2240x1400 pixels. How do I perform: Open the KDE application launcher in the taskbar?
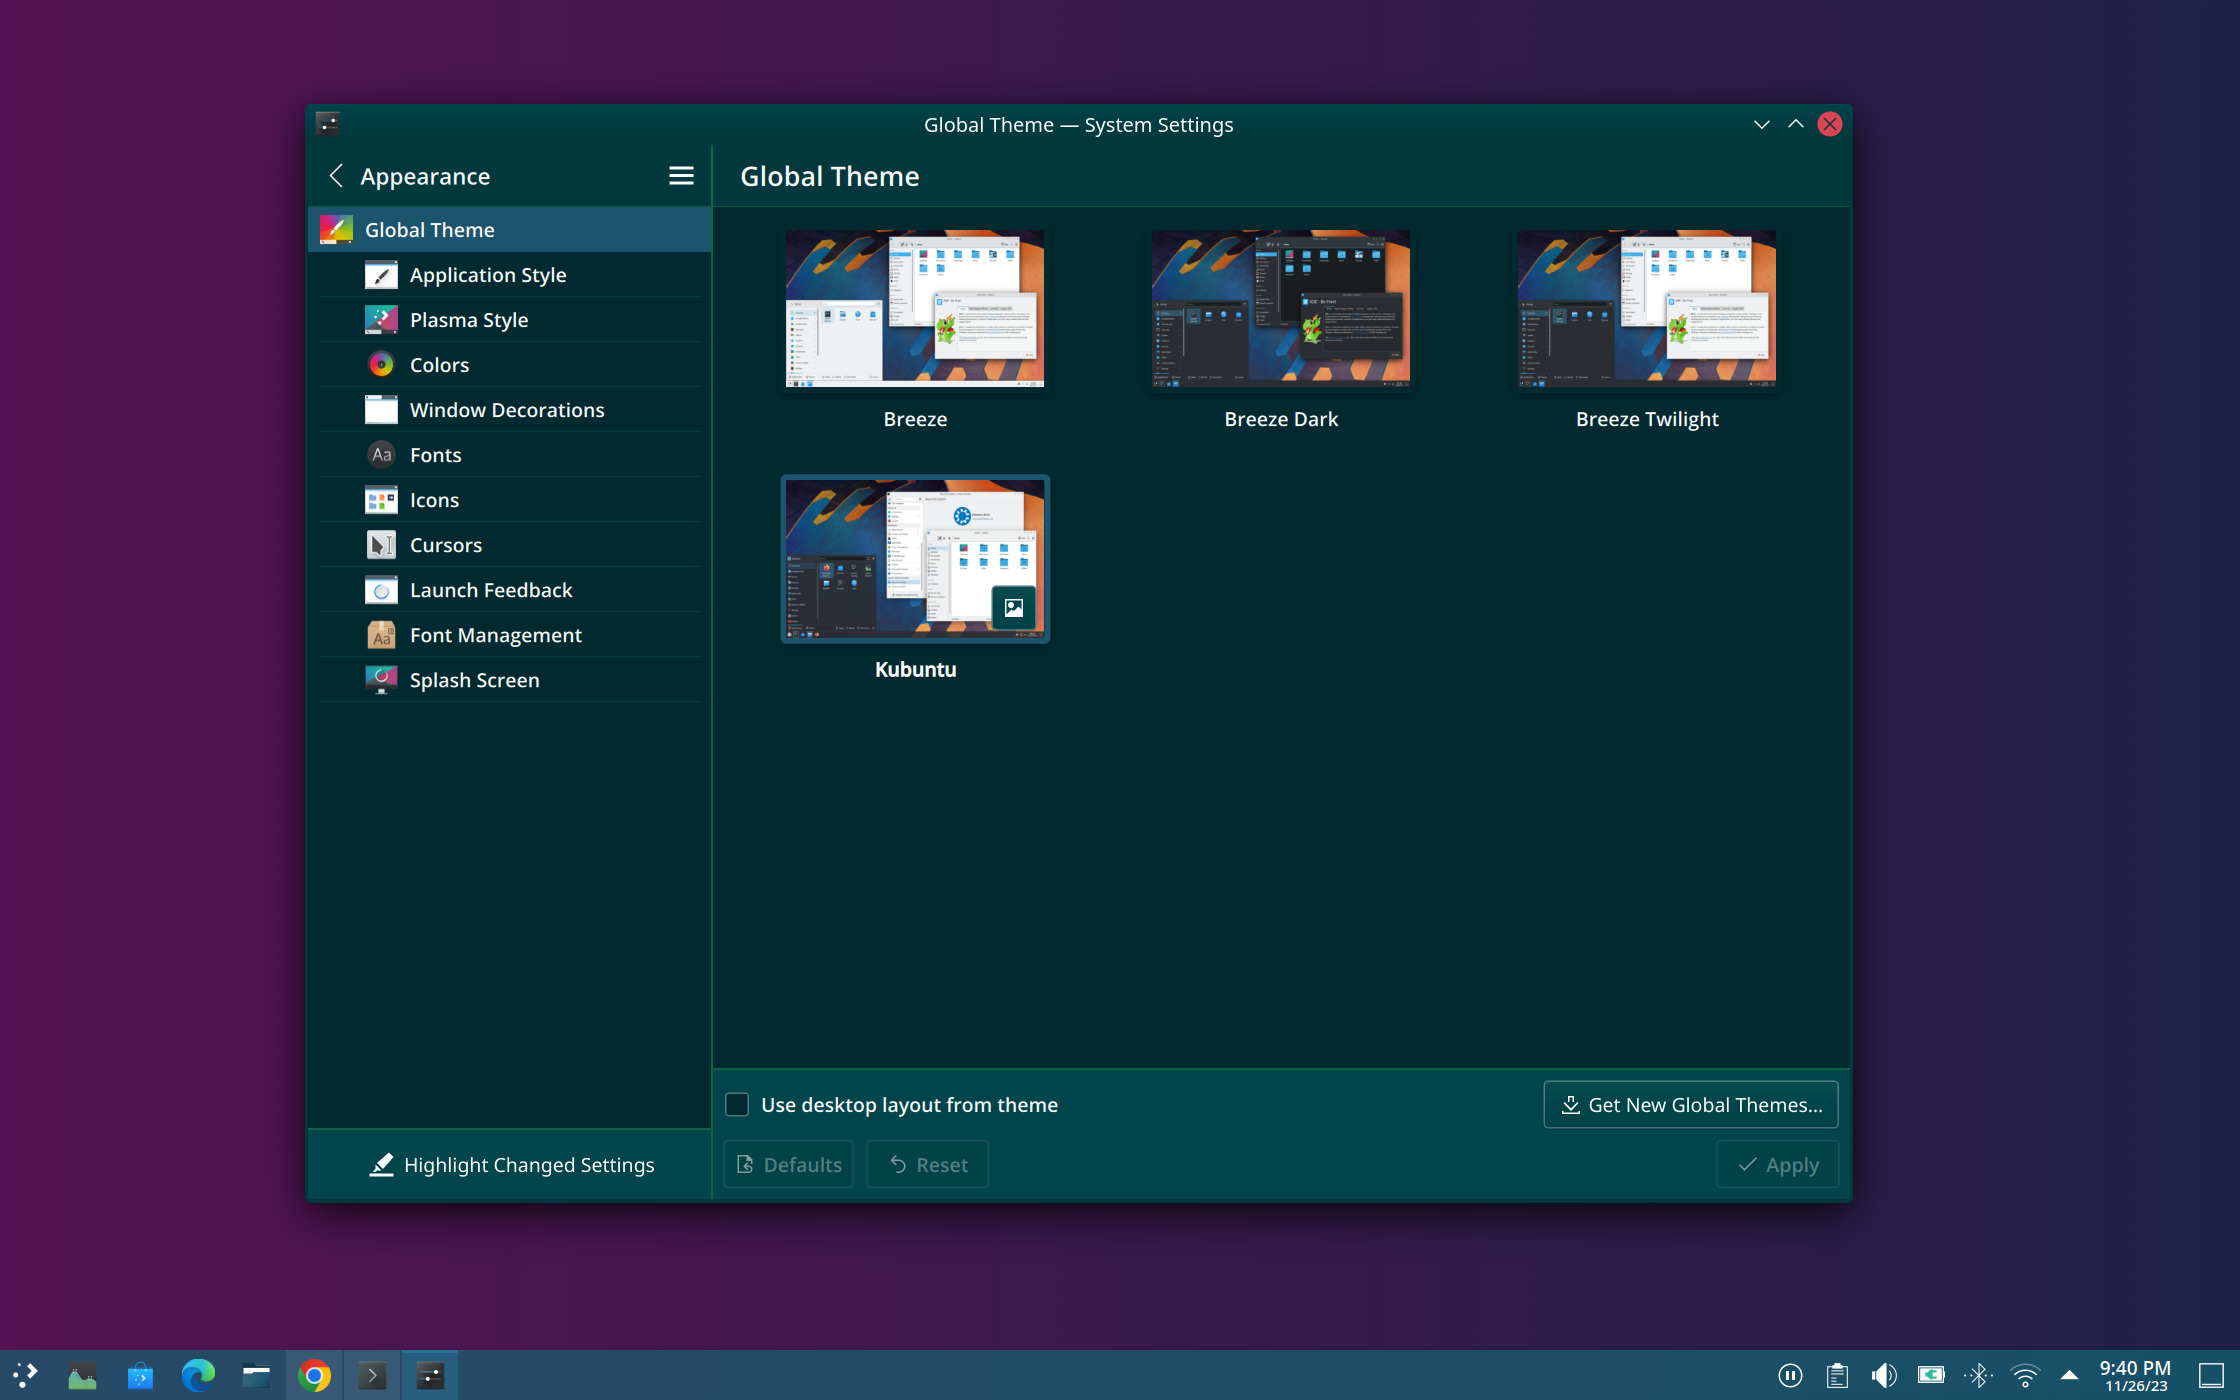click(x=25, y=1376)
